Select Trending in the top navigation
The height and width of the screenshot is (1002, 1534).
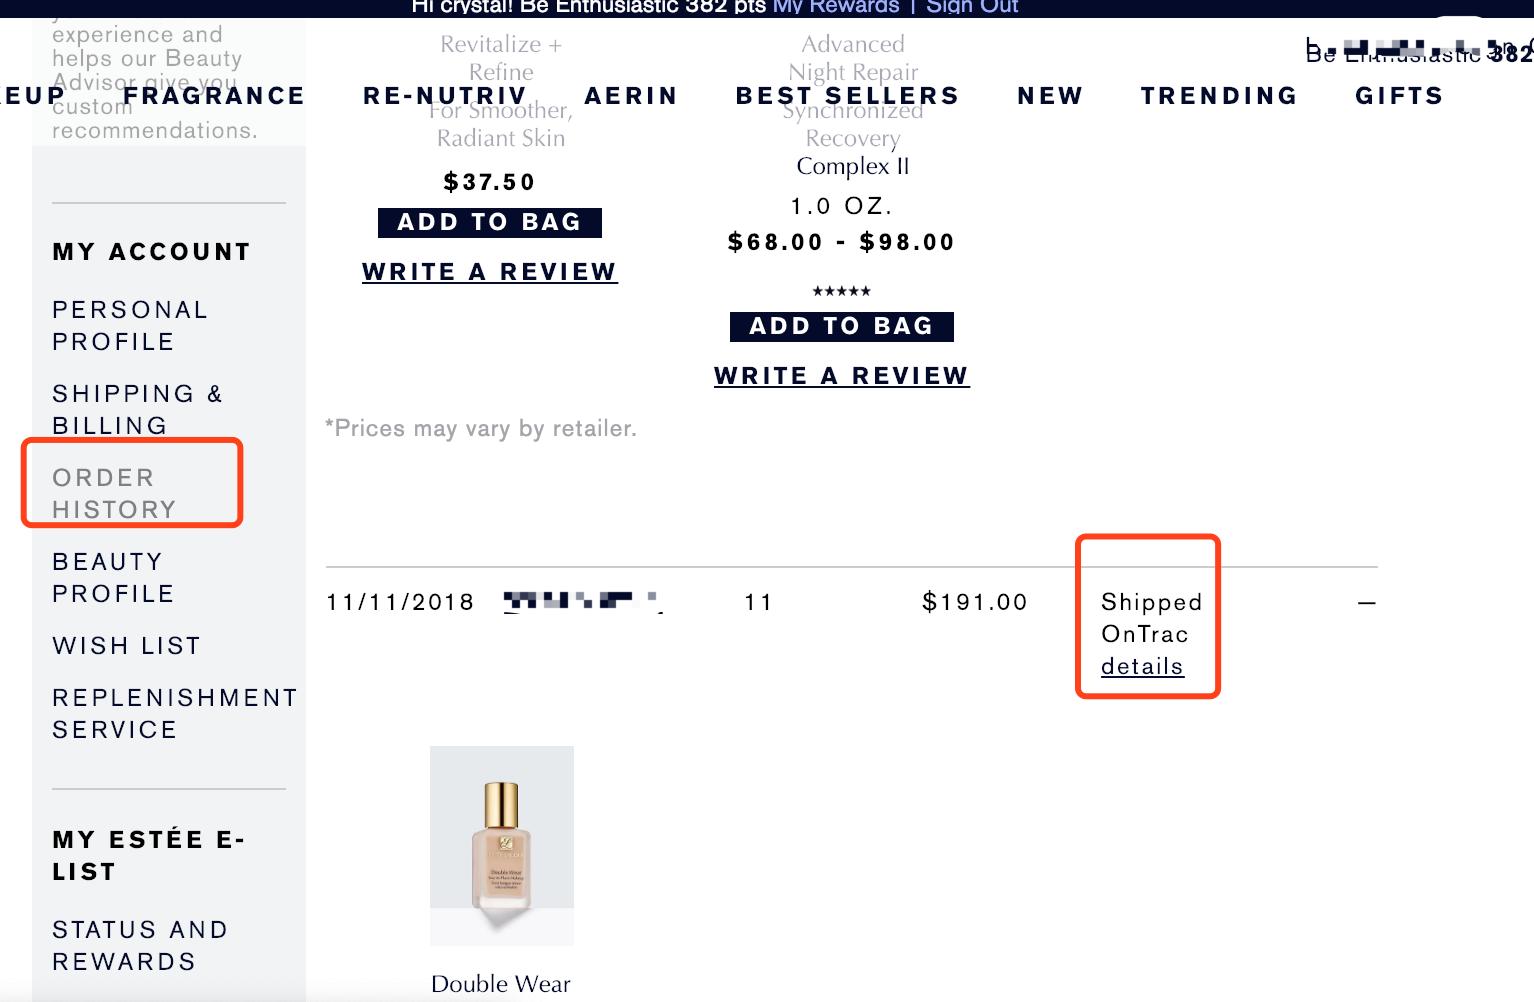(1219, 96)
